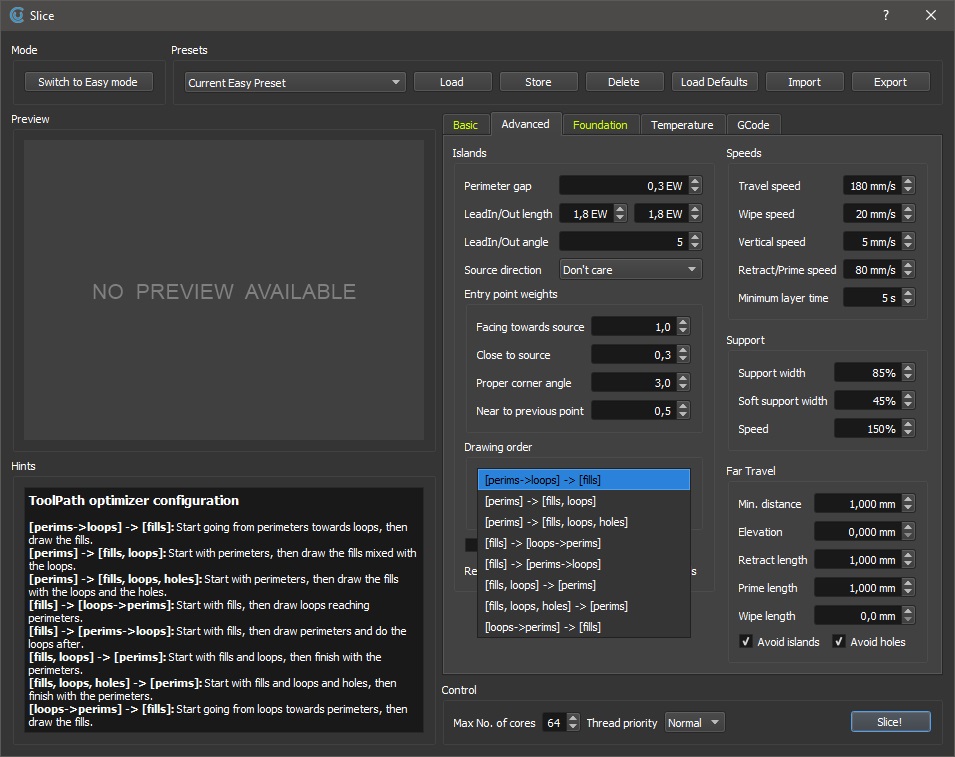Open the Current Easy Preset dropdown
955x757 pixels.
tap(295, 83)
